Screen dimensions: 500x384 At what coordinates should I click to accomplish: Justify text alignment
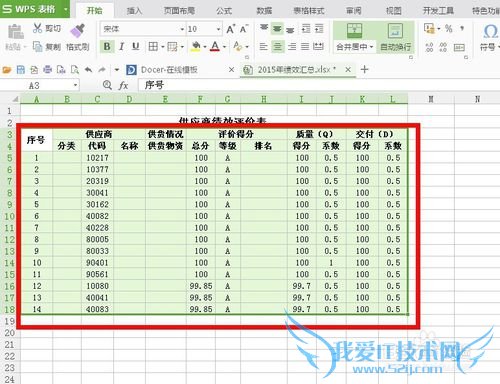pos(305,46)
